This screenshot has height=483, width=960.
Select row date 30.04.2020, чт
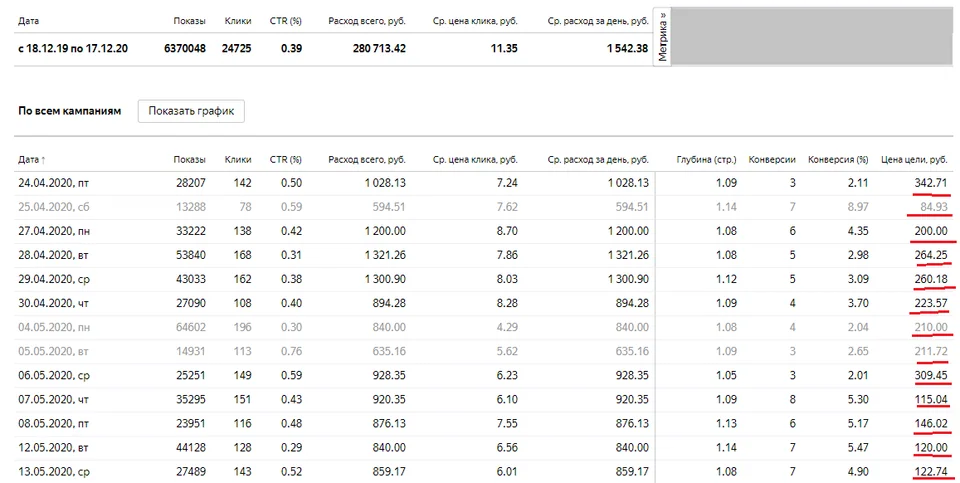(53, 303)
